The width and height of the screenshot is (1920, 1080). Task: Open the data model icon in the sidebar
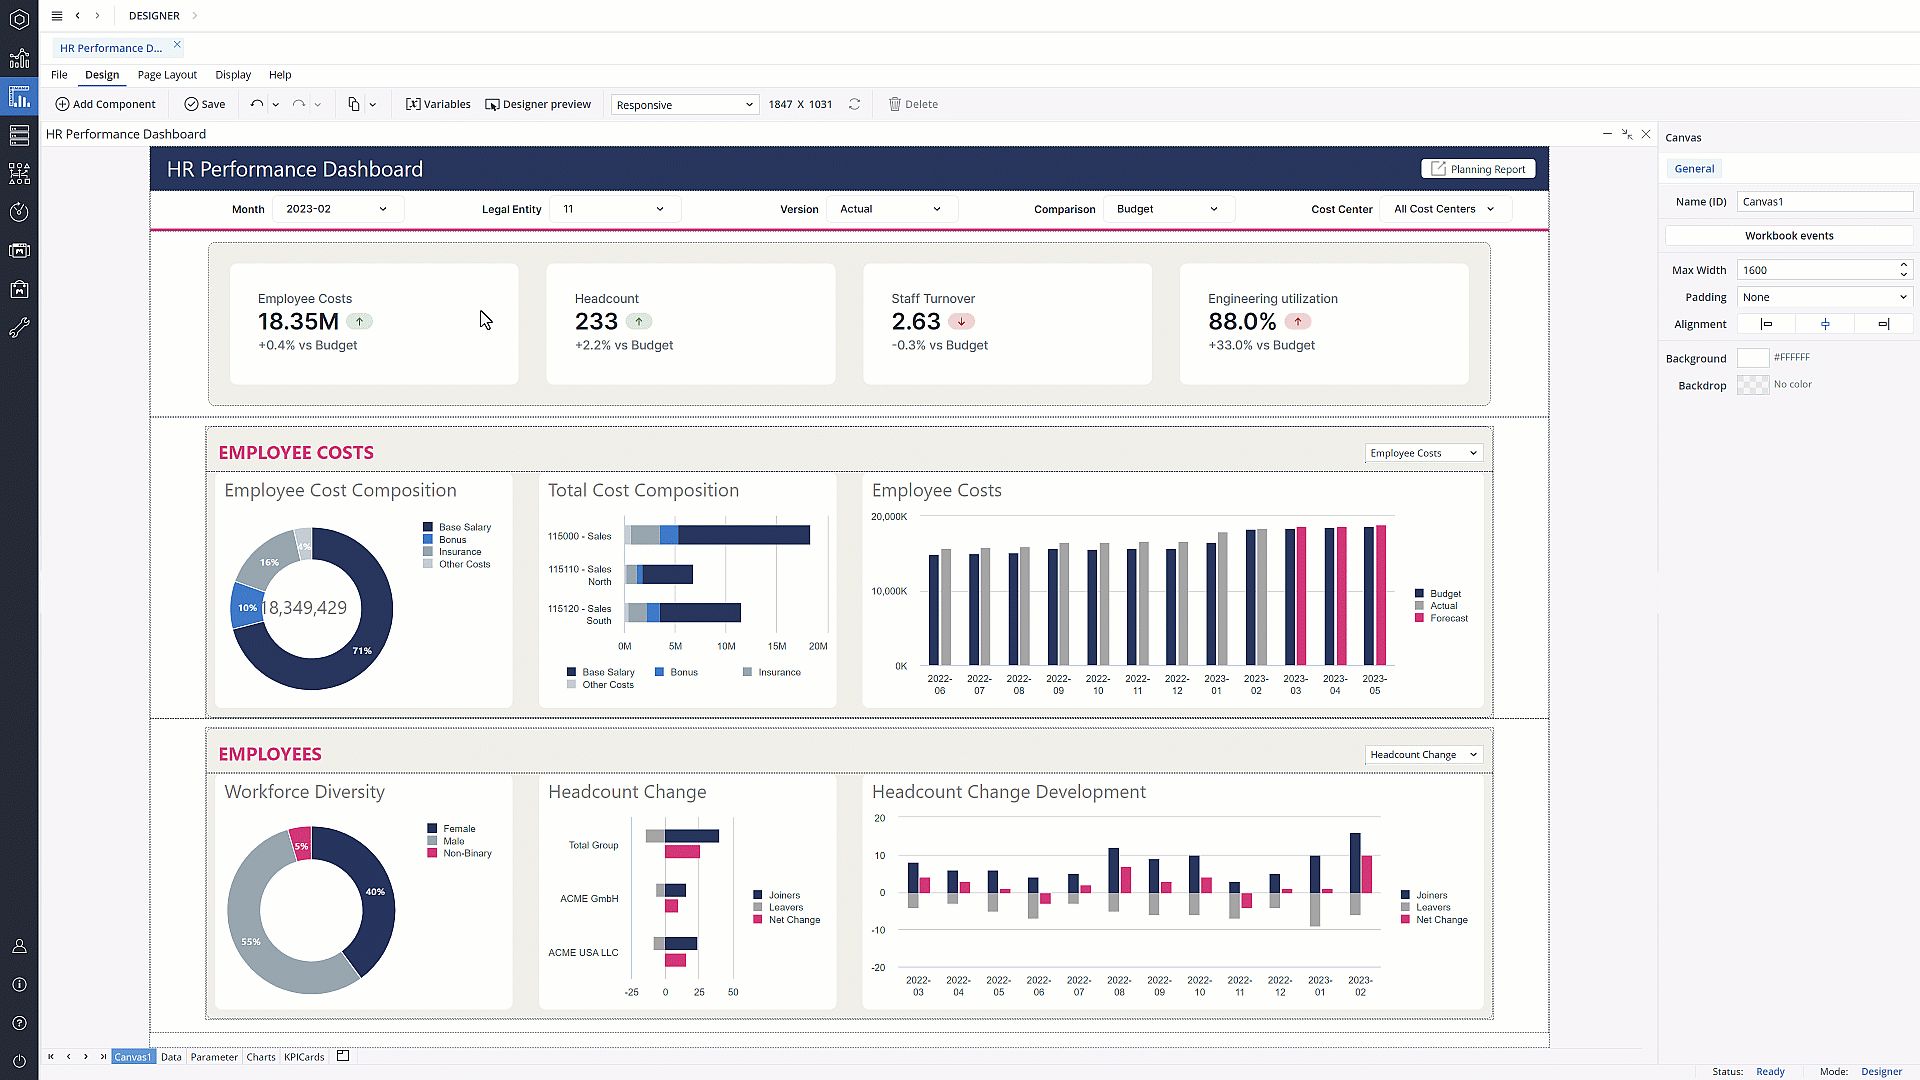19,135
